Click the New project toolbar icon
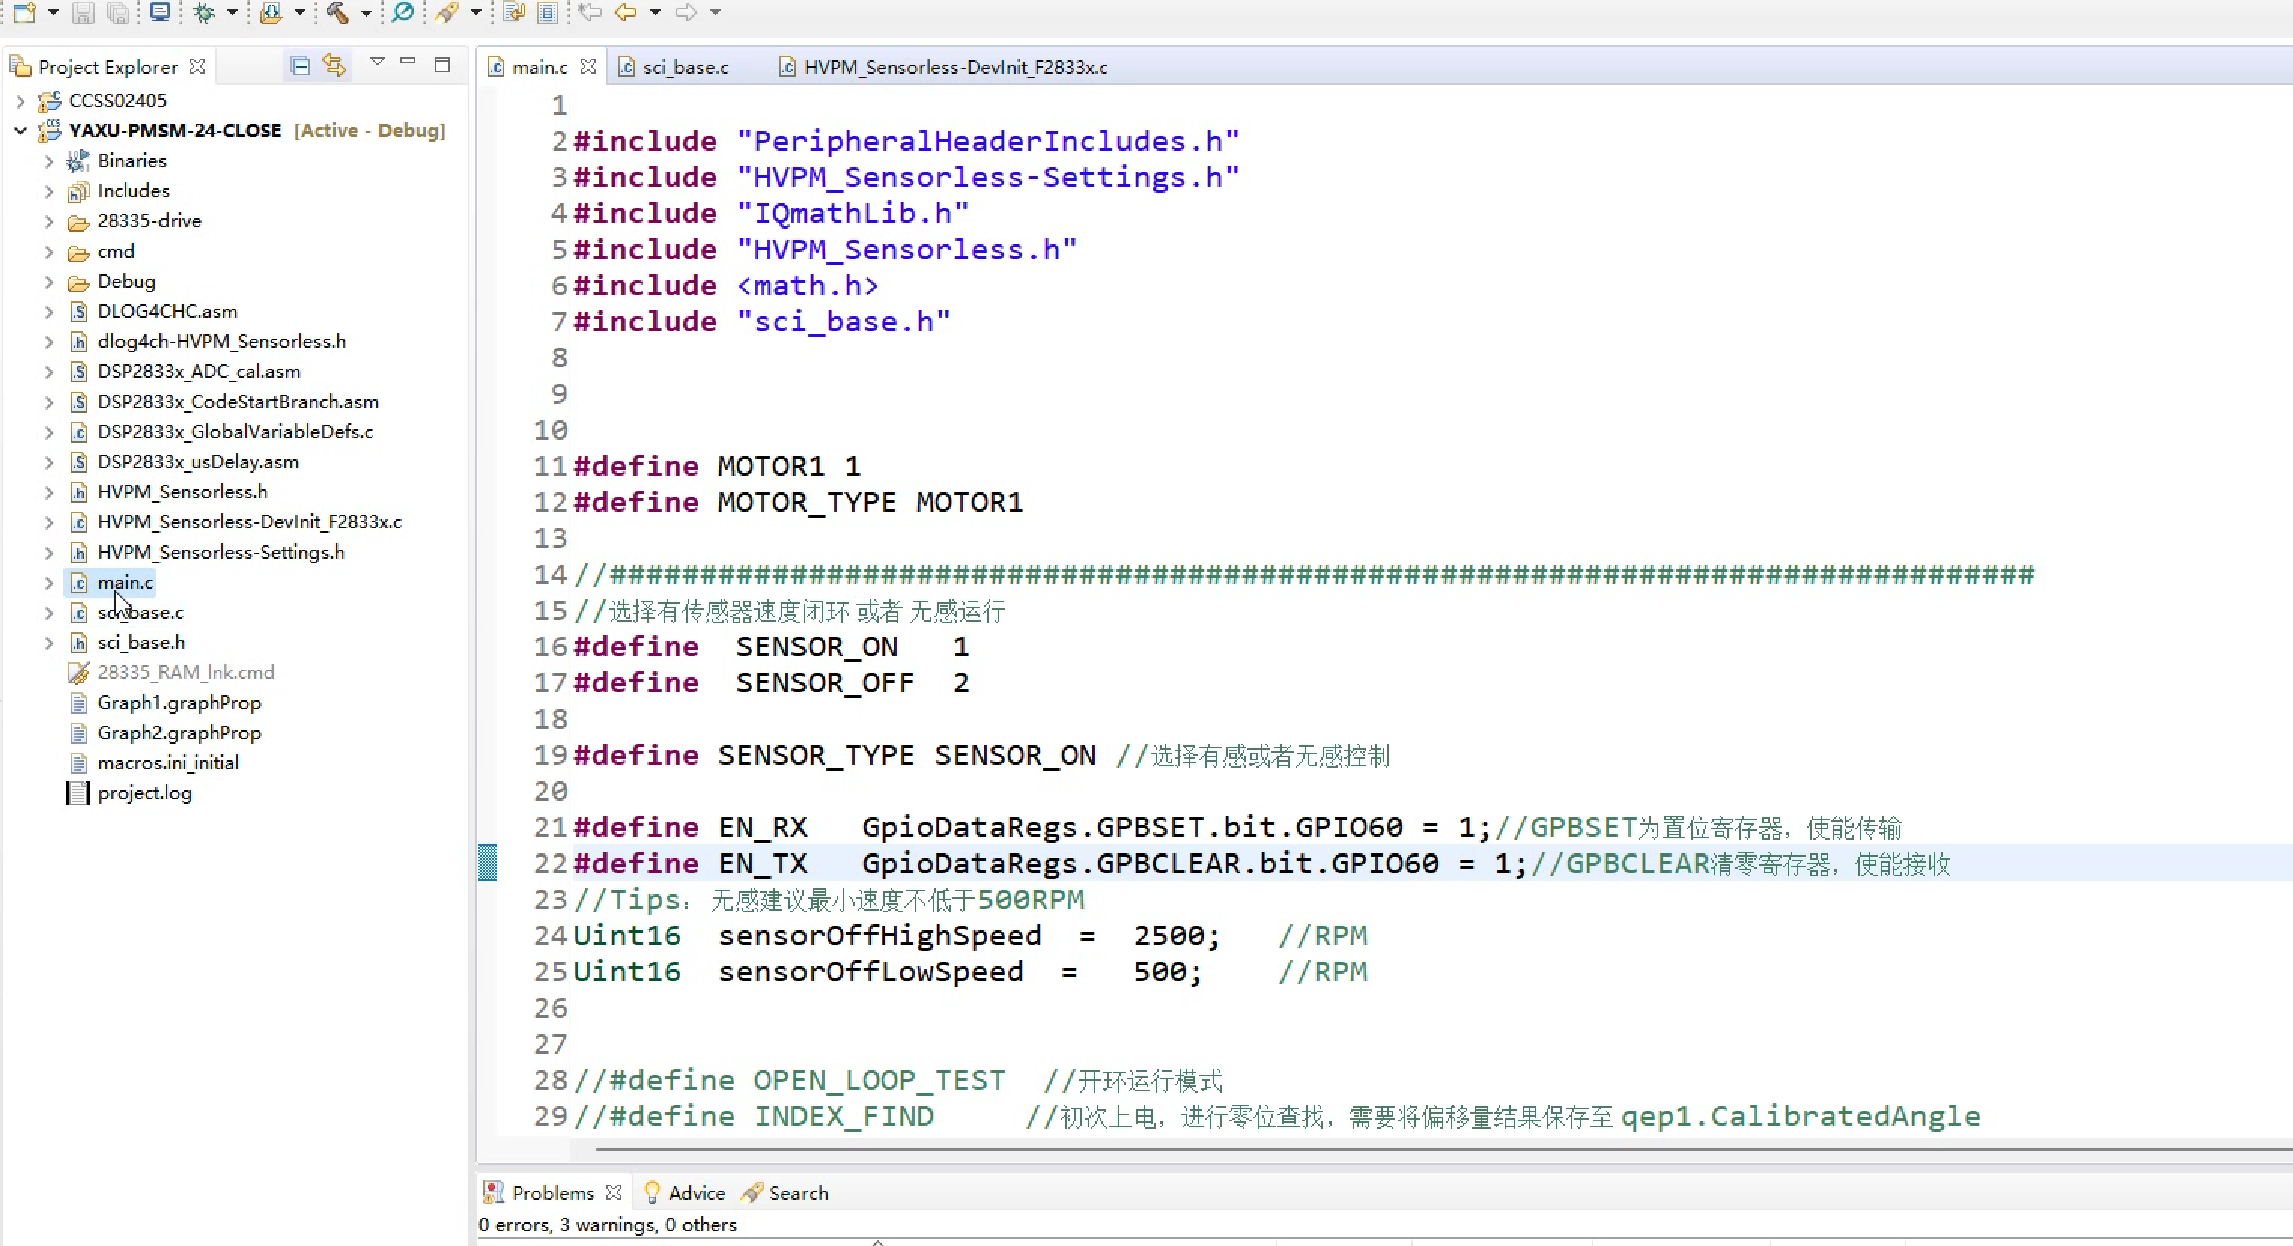 [24, 12]
